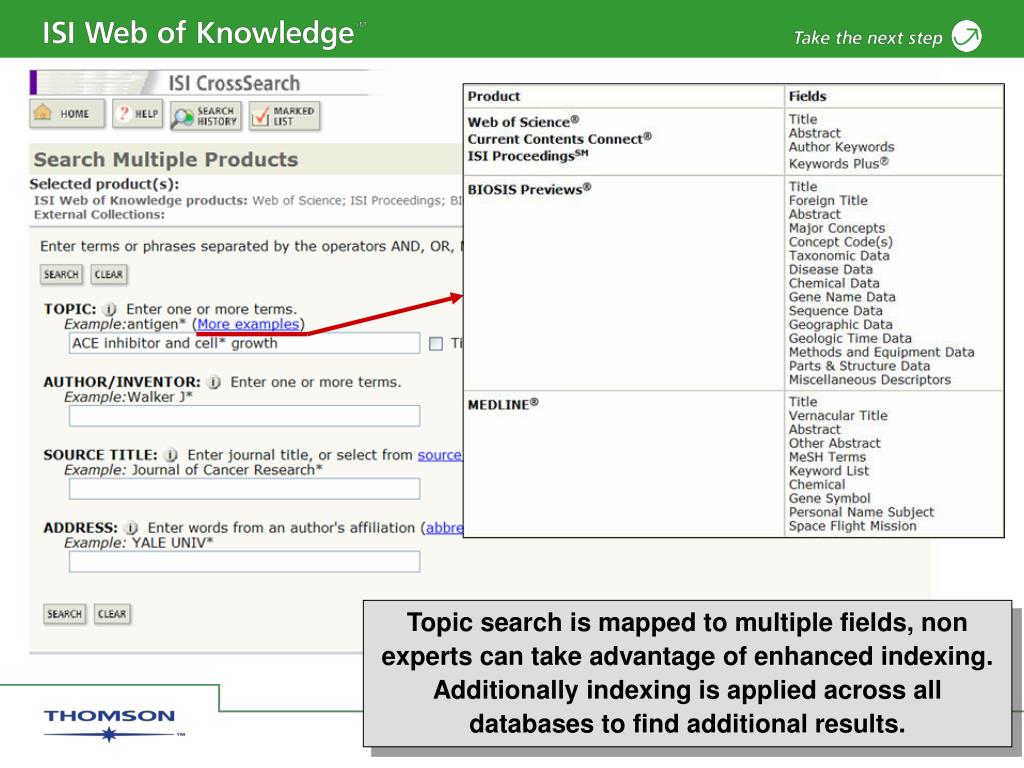
Task: Click 'Vernacular Title' field entry
Action: [838, 415]
